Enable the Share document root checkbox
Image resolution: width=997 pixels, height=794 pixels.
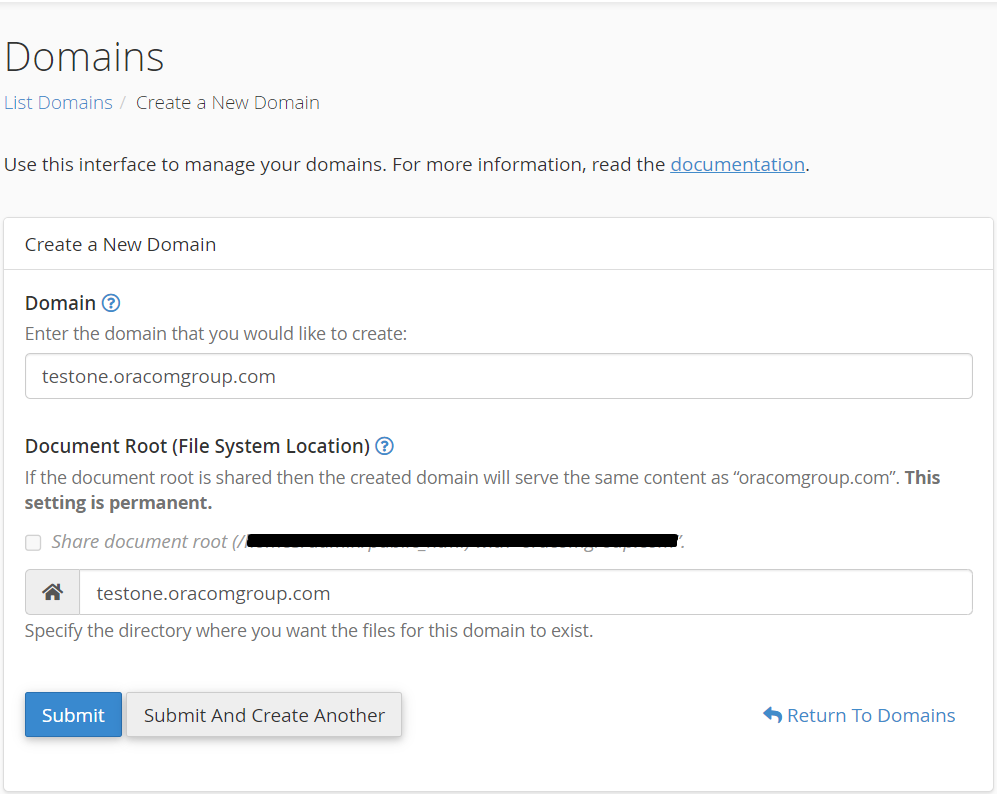(33, 542)
